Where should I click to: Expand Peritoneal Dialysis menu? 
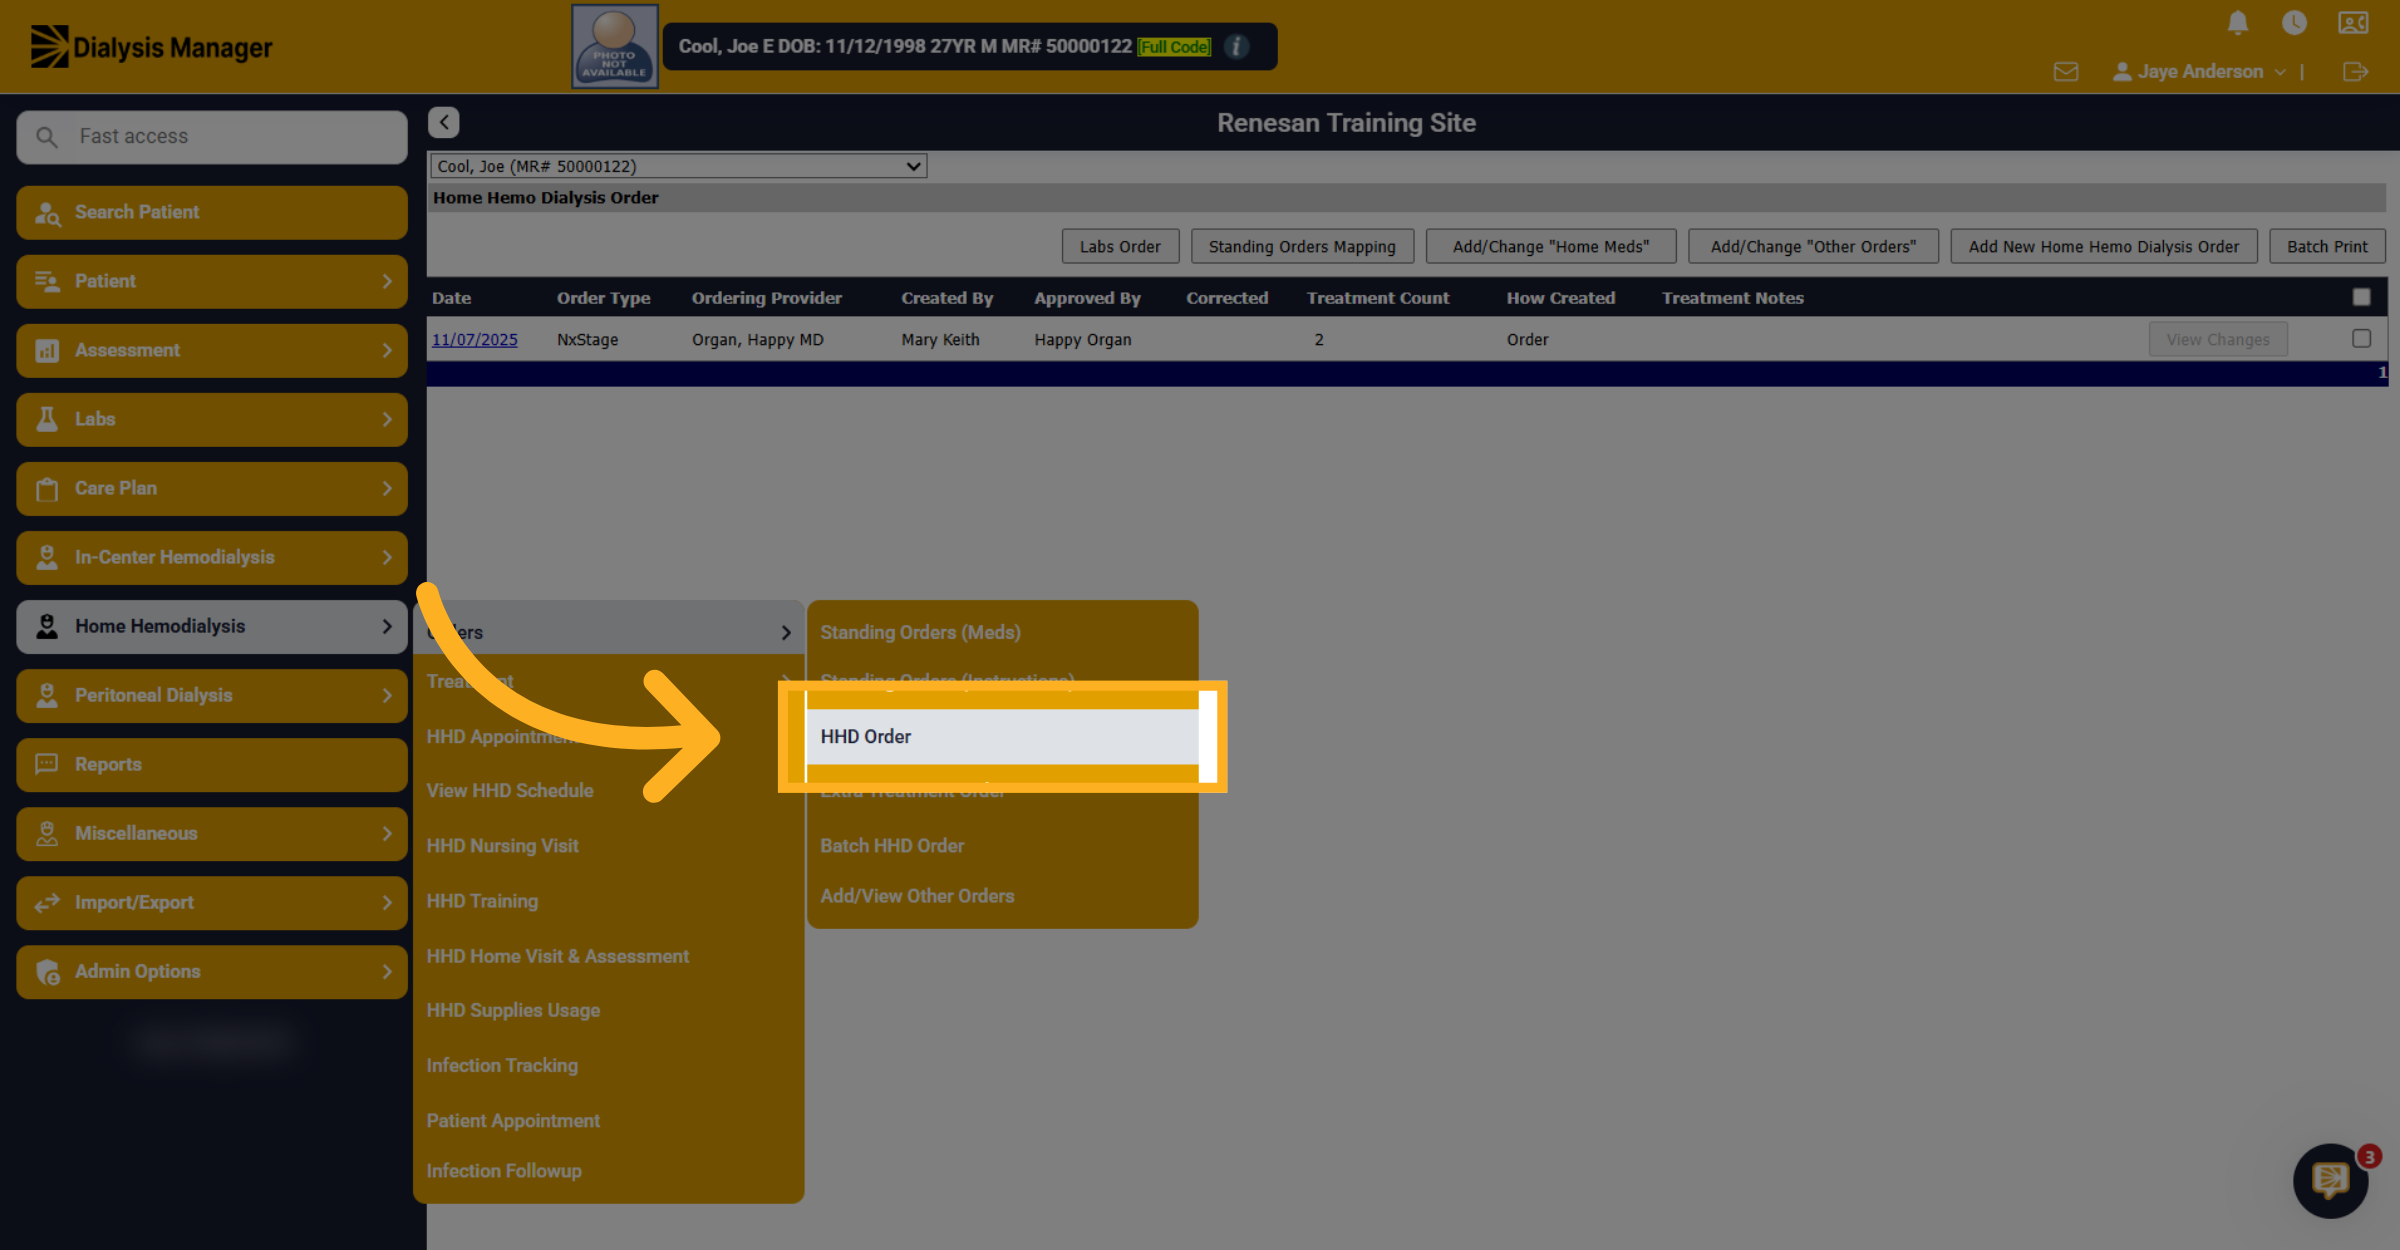point(212,695)
